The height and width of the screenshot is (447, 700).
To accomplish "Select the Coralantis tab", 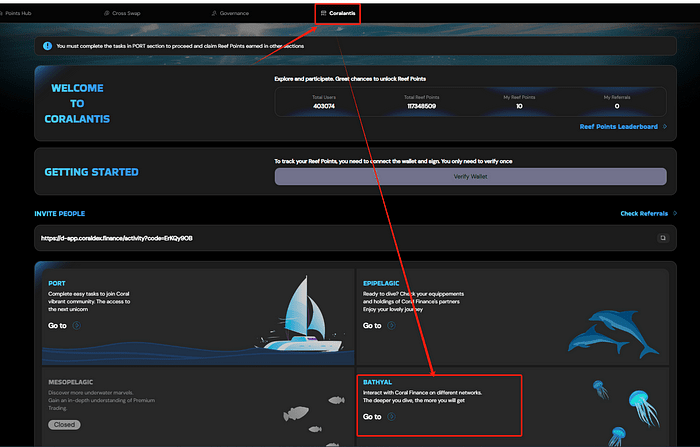I will [338, 13].
